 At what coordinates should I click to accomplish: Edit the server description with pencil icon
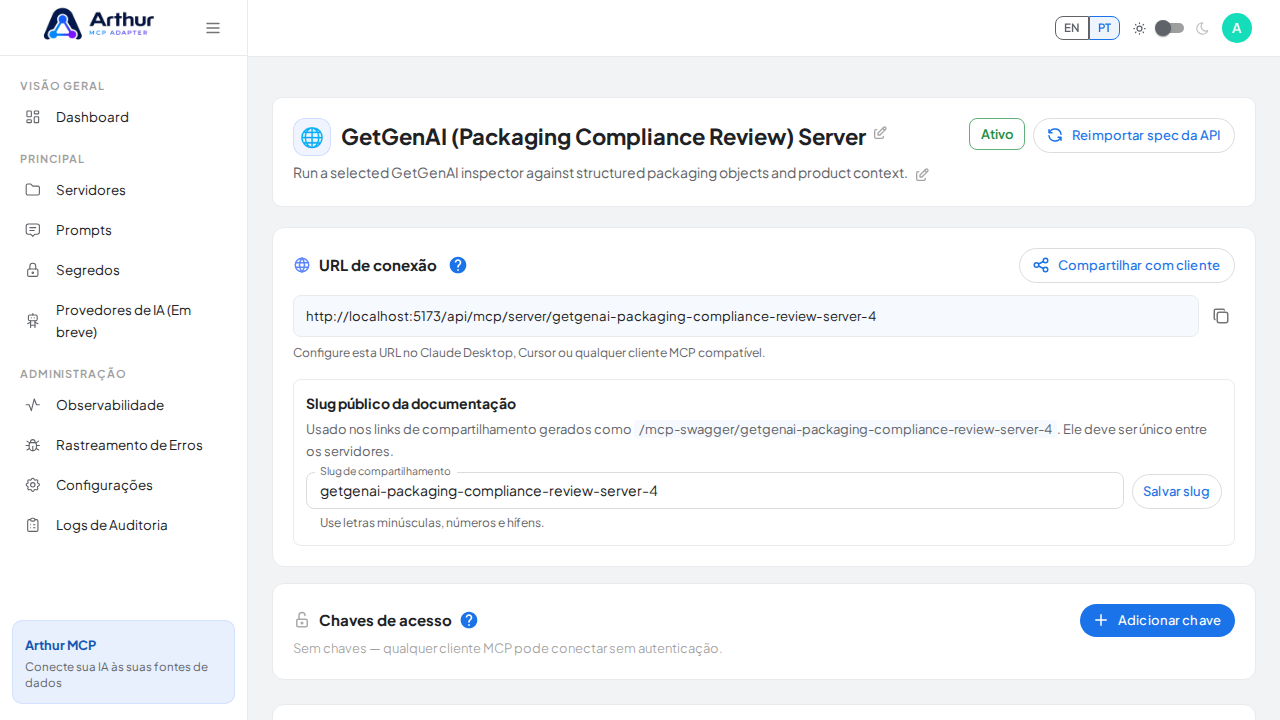click(922, 174)
